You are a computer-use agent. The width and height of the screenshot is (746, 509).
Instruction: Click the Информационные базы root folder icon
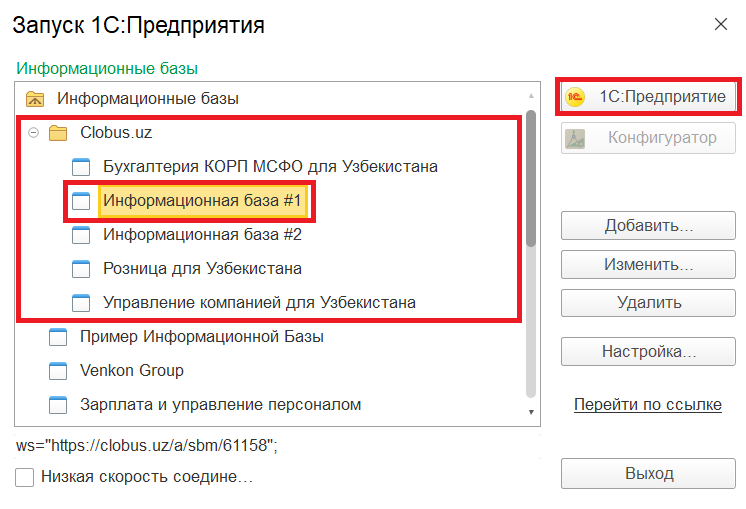[x=35, y=99]
